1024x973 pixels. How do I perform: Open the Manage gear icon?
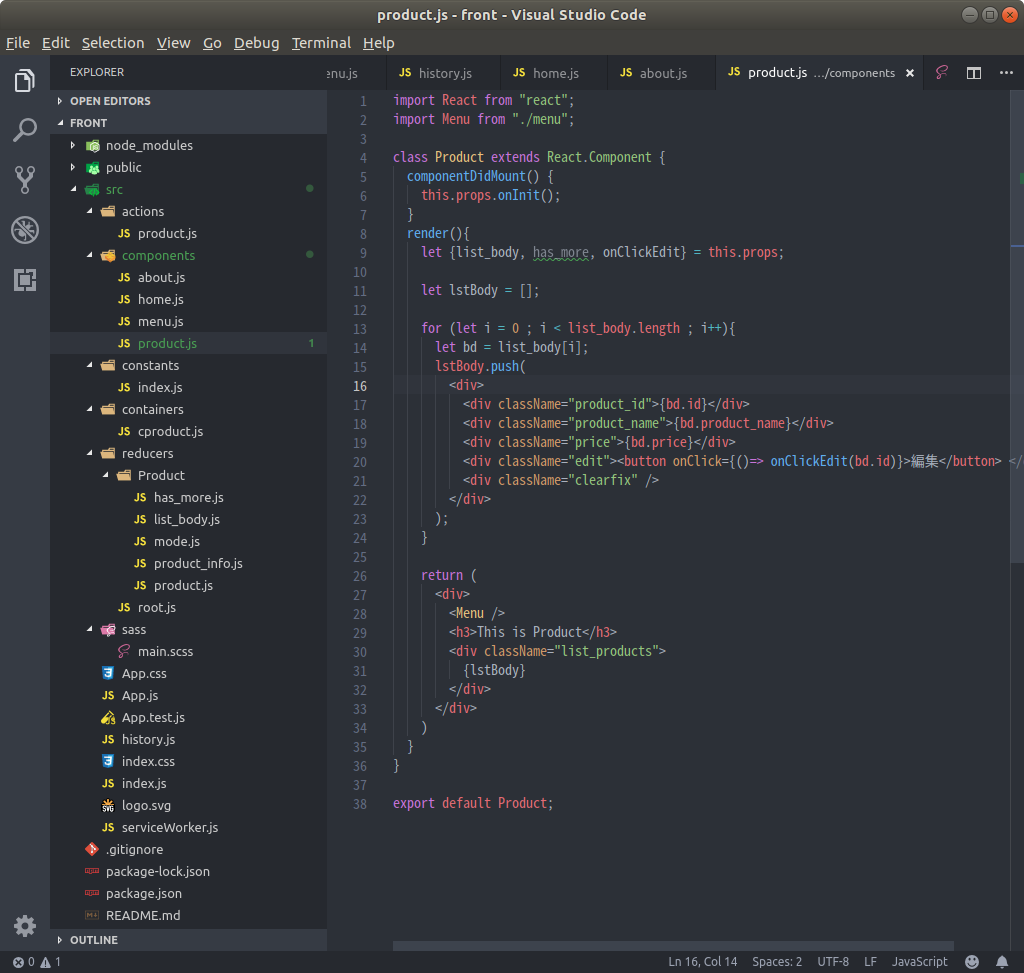(x=25, y=925)
